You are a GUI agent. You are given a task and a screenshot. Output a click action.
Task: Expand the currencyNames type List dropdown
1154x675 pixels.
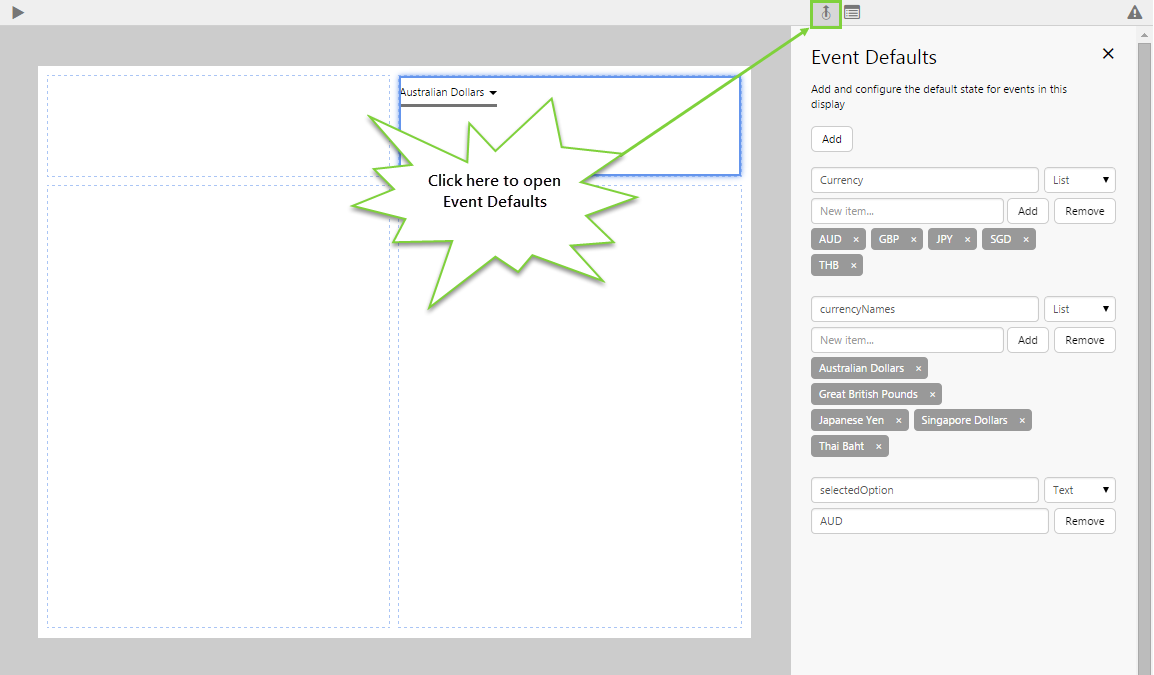click(x=1080, y=309)
